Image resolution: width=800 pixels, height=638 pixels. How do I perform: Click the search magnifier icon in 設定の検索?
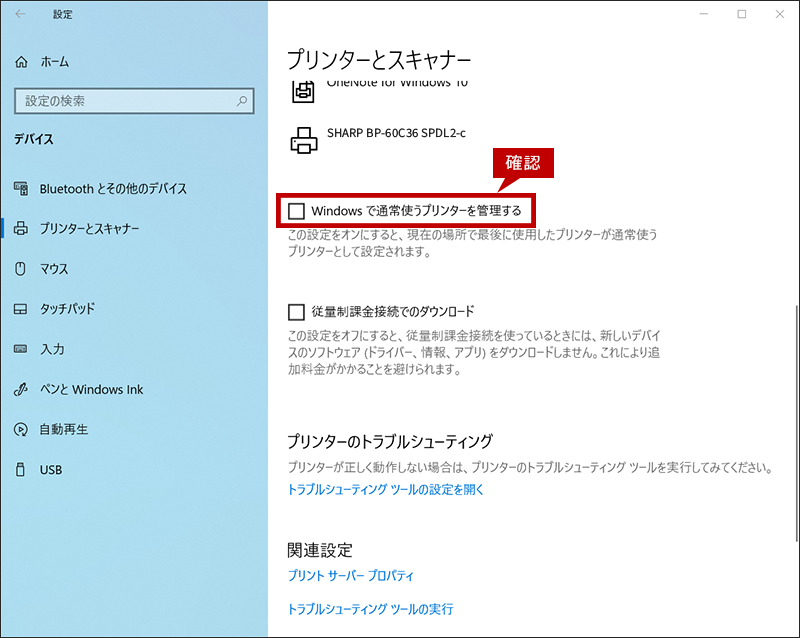tap(241, 101)
